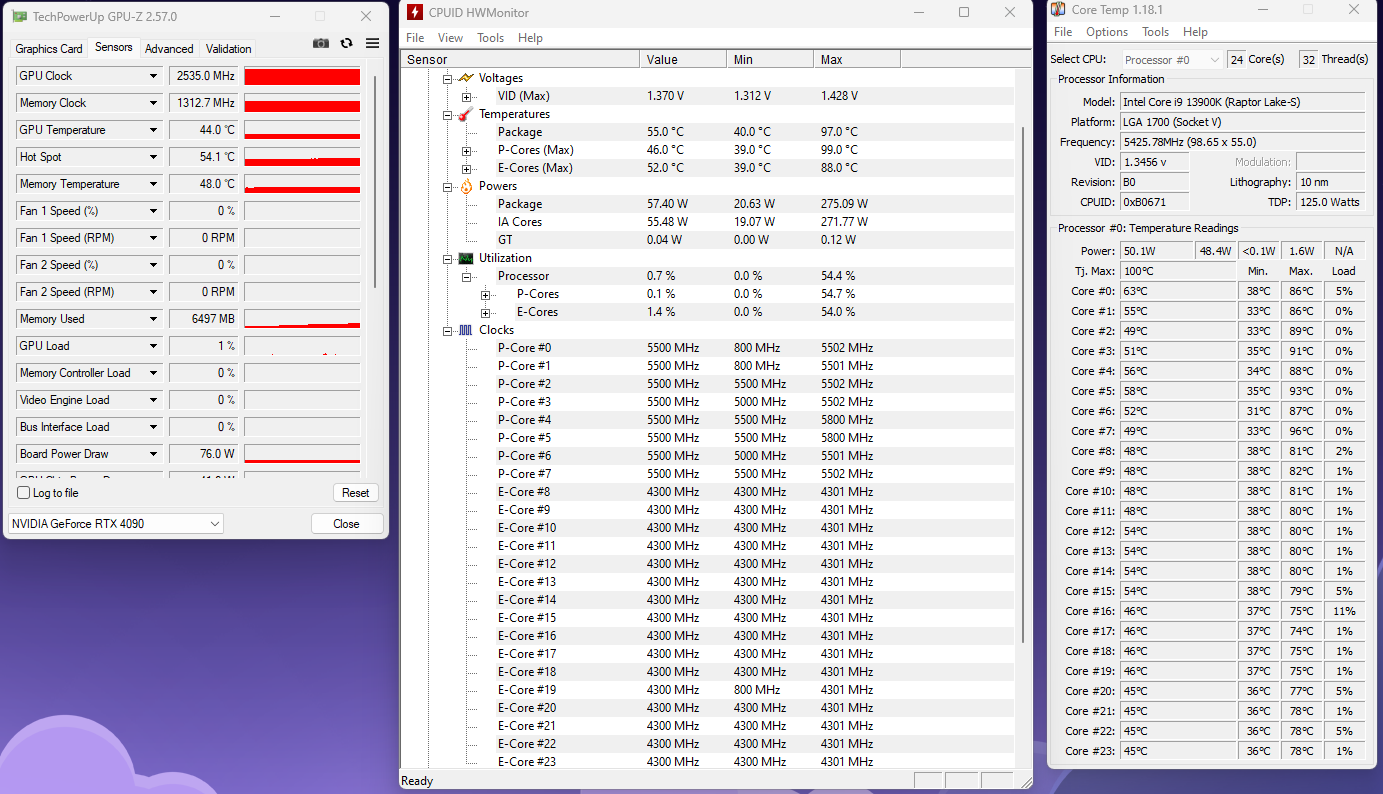
Task: Select the Package temperature row
Action: point(755,132)
